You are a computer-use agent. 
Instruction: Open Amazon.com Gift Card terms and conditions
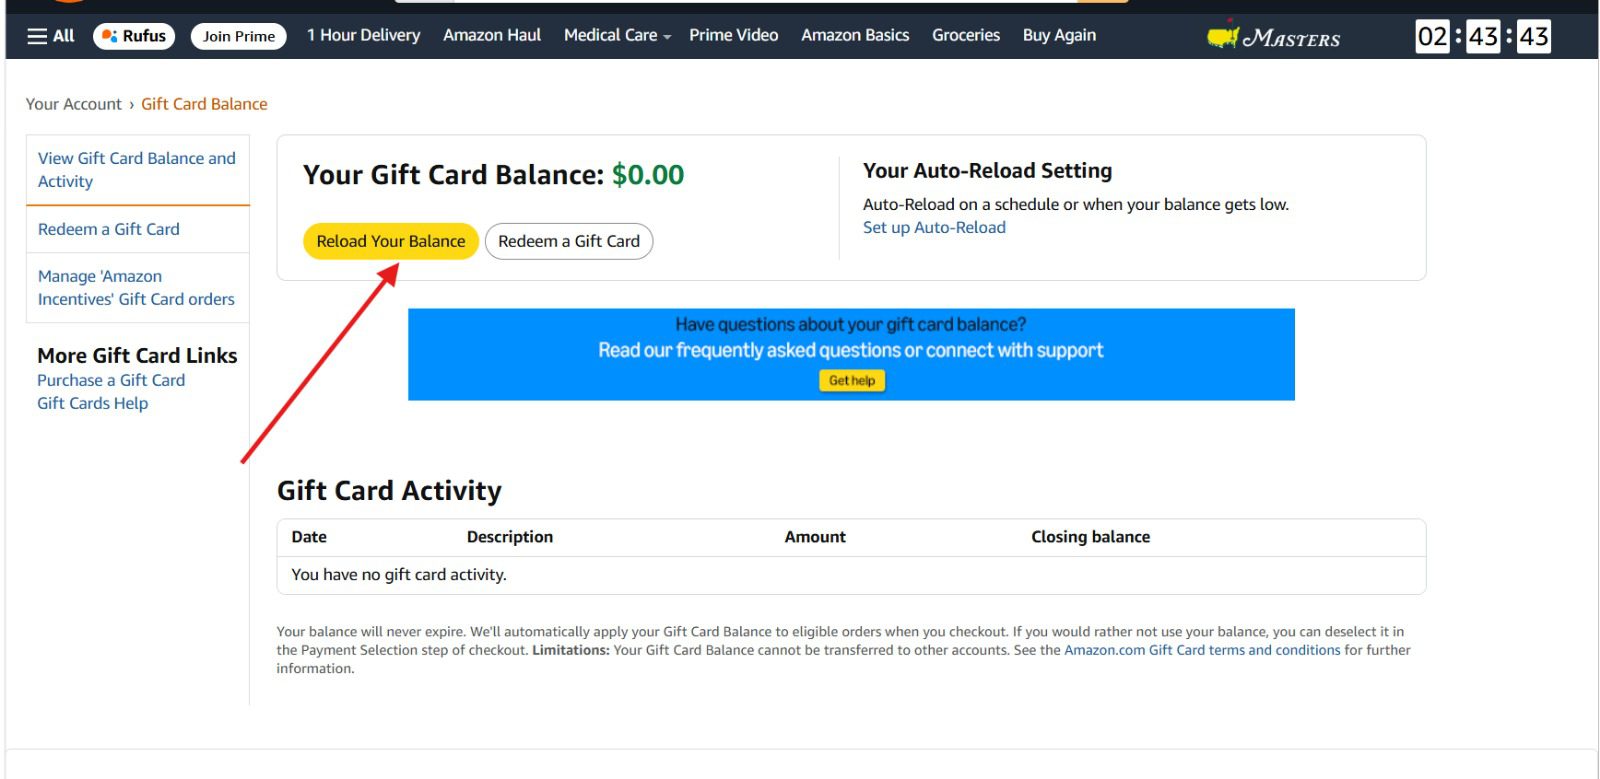point(1202,649)
